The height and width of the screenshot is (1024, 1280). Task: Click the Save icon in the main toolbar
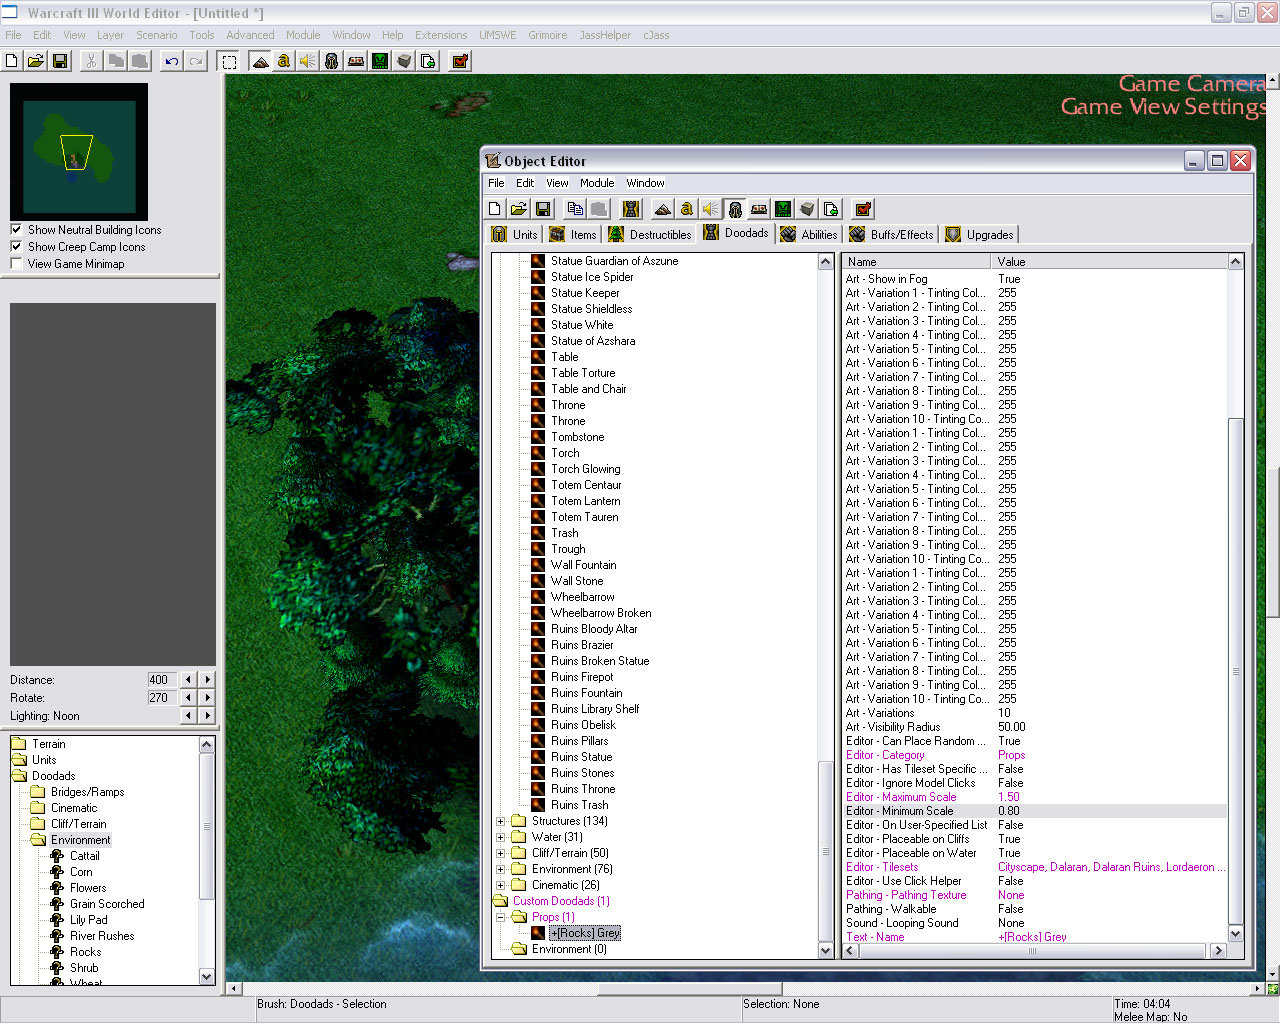[60, 61]
